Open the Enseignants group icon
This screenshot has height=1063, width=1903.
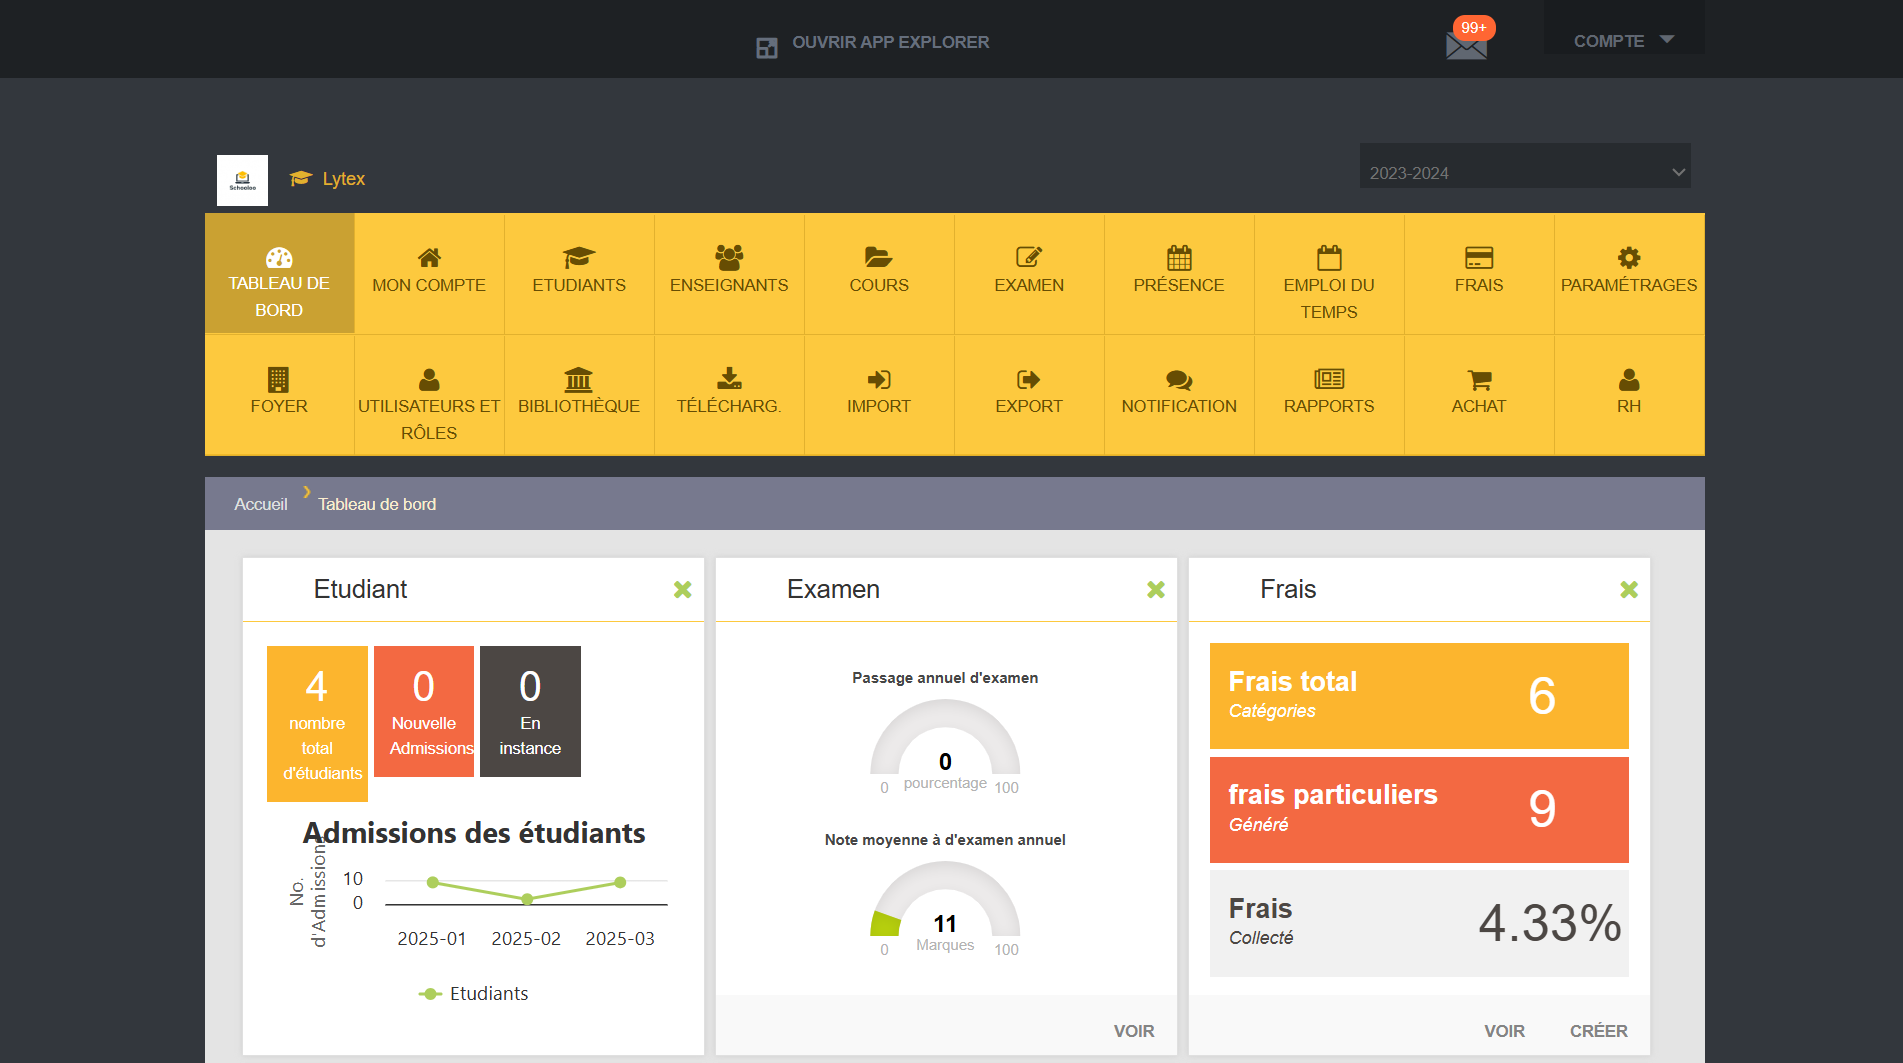coord(729,257)
